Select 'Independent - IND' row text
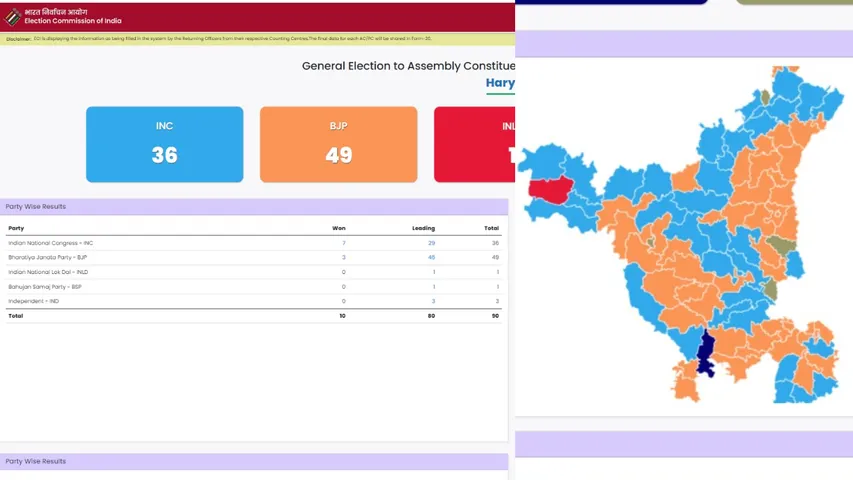 pyautogui.click(x=34, y=301)
